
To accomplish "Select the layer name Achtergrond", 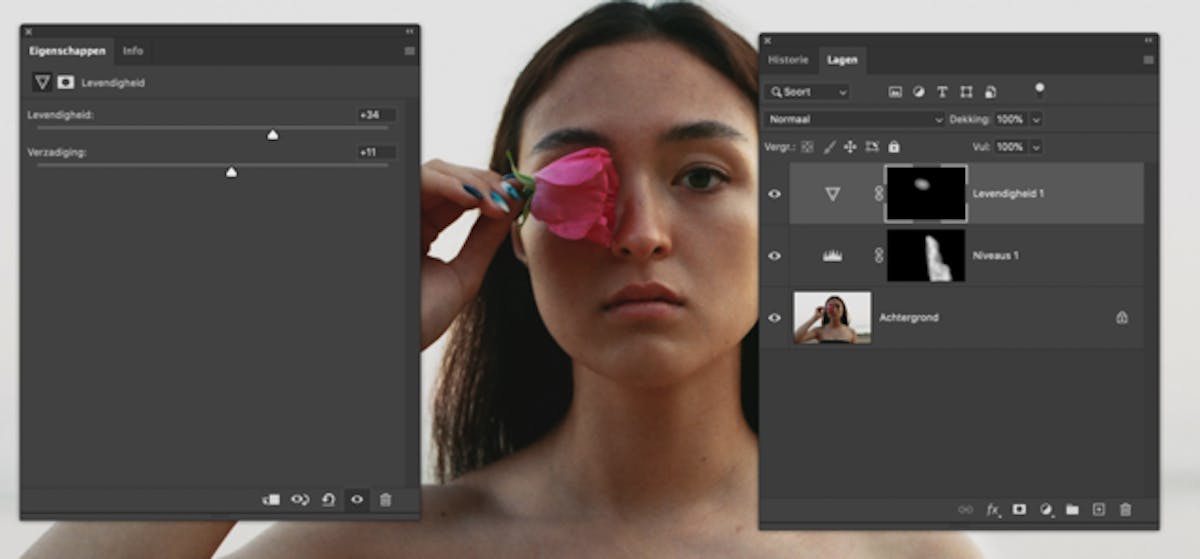I will click(908, 318).
